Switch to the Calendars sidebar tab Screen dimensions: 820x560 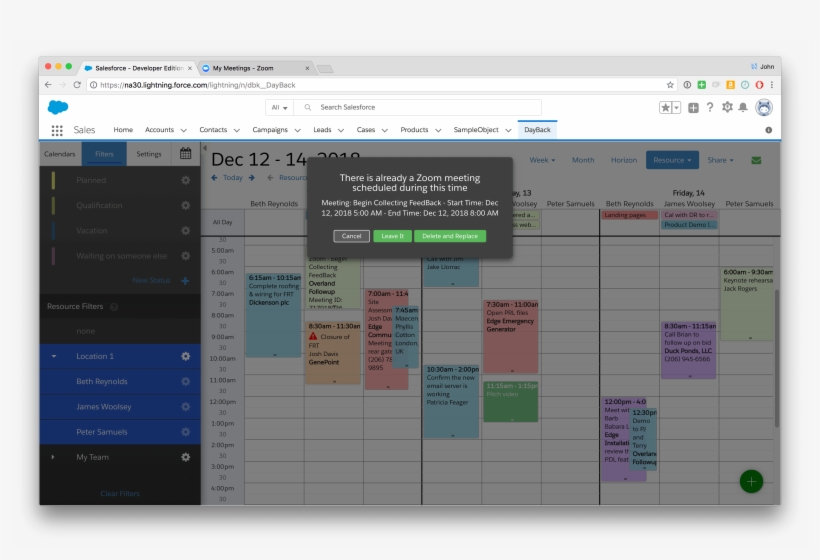coord(60,154)
